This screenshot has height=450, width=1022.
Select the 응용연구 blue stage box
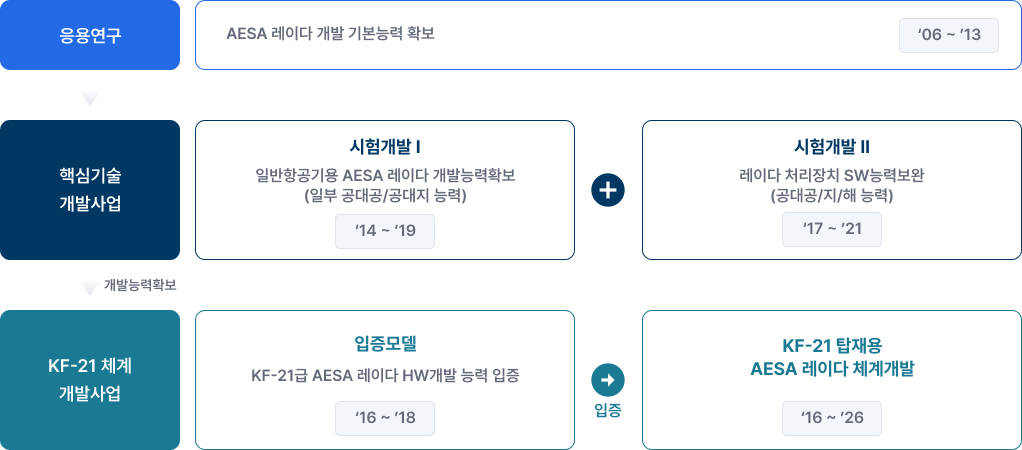(x=90, y=36)
